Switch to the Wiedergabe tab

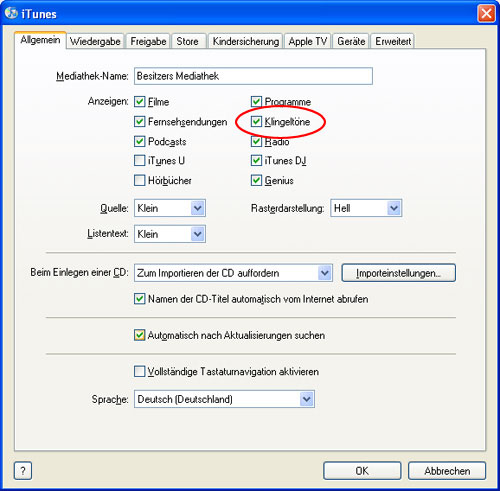[x=95, y=41]
